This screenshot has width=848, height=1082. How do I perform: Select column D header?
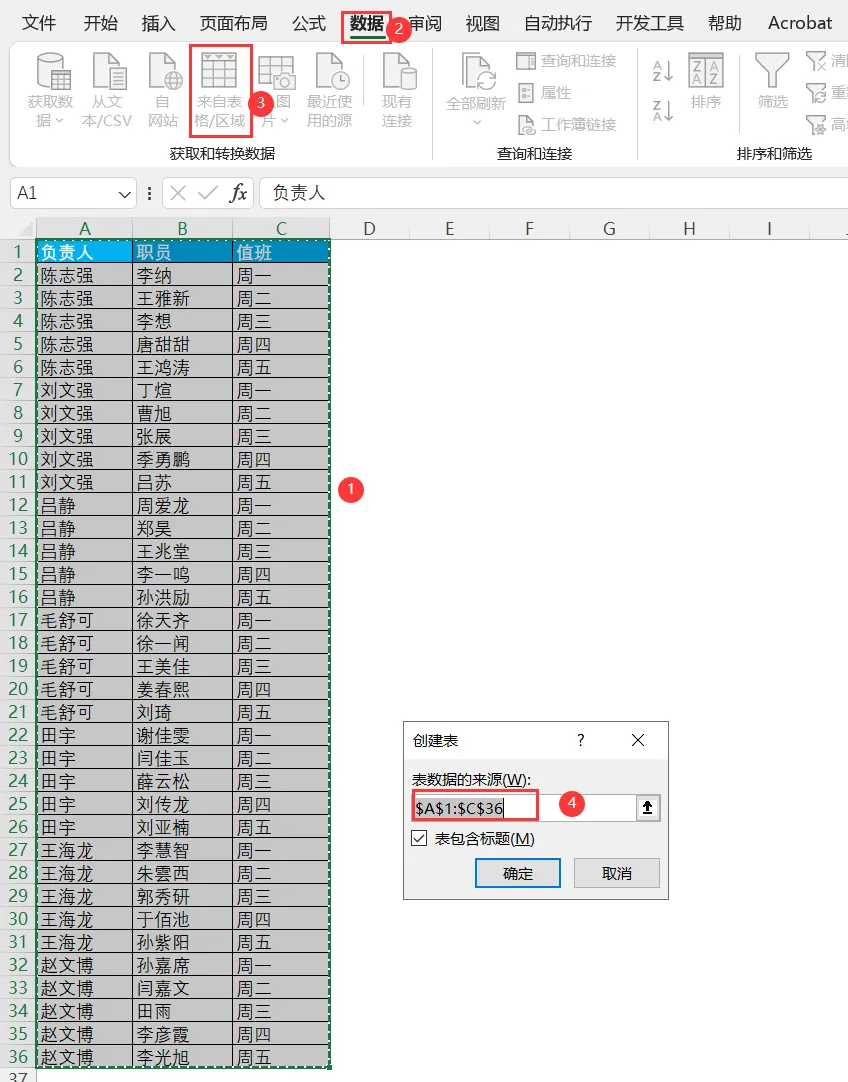pos(369,228)
